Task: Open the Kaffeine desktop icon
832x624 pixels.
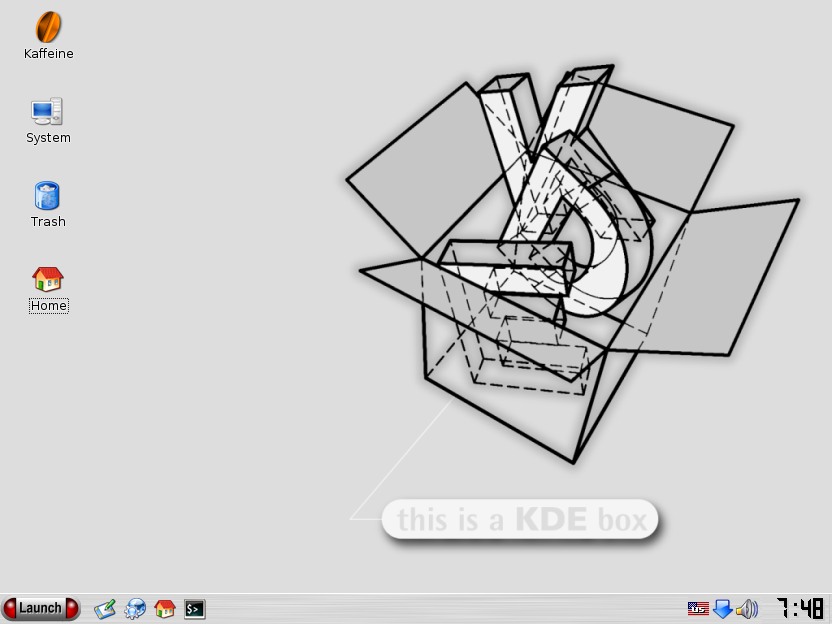Action: pos(48,27)
